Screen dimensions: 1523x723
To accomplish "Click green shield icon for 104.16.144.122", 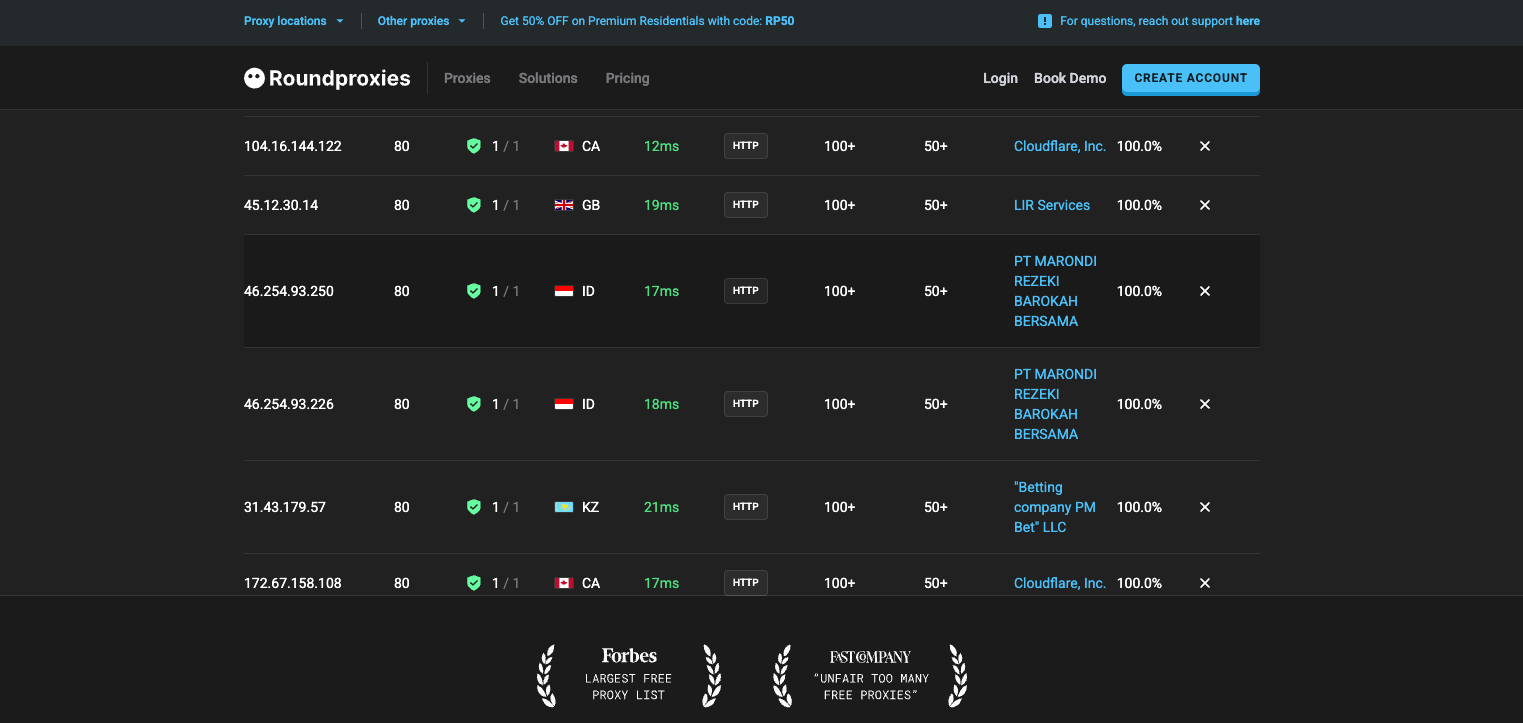I will click(474, 146).
